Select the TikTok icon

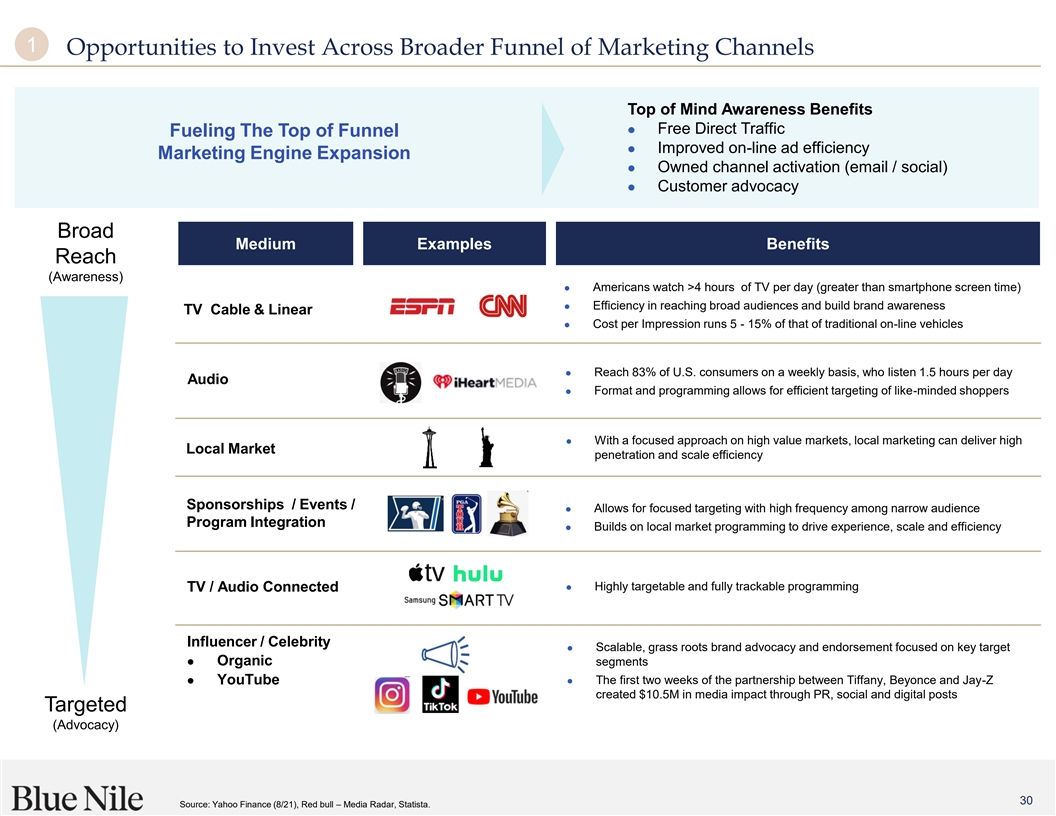tap(440, 694)
